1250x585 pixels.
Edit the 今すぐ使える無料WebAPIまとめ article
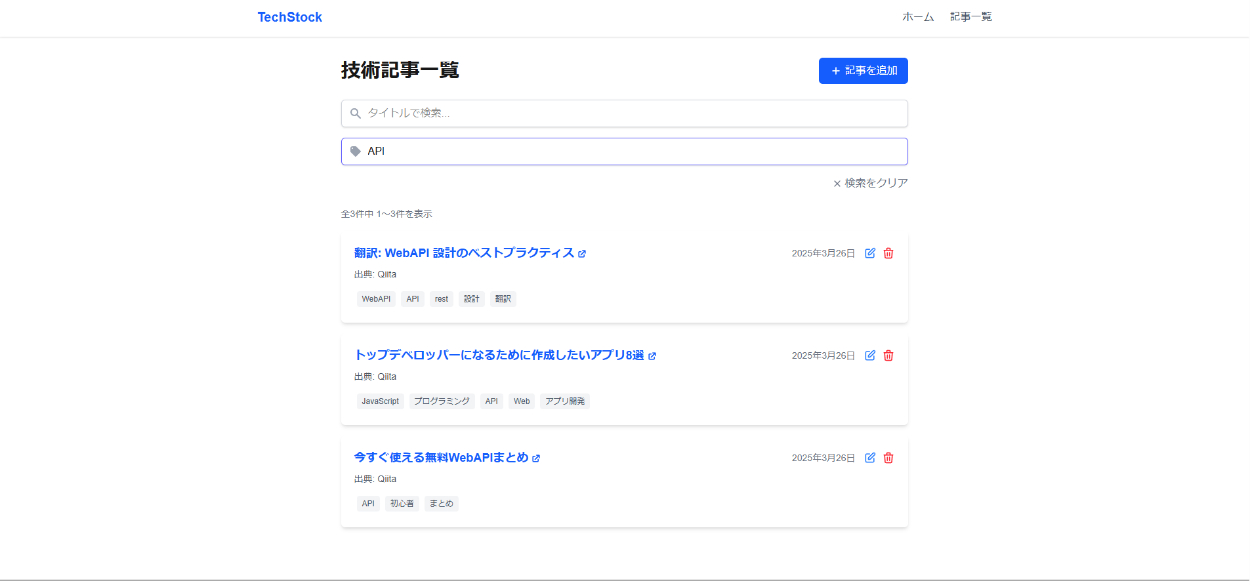(870, 457)
